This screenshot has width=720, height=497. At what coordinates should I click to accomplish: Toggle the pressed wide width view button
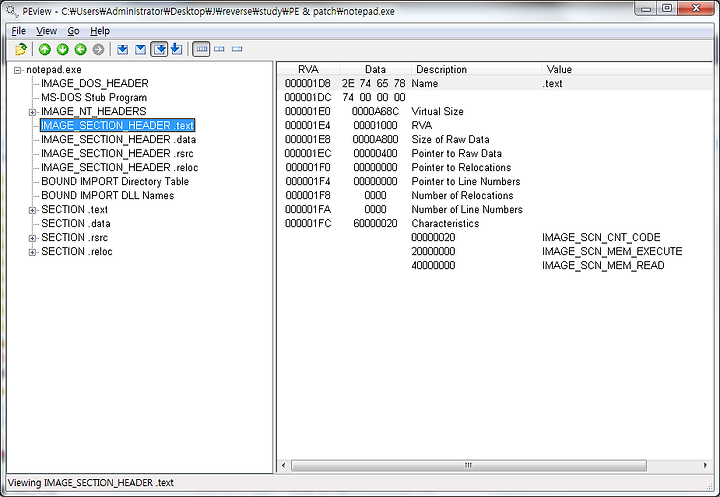(201, 49)
